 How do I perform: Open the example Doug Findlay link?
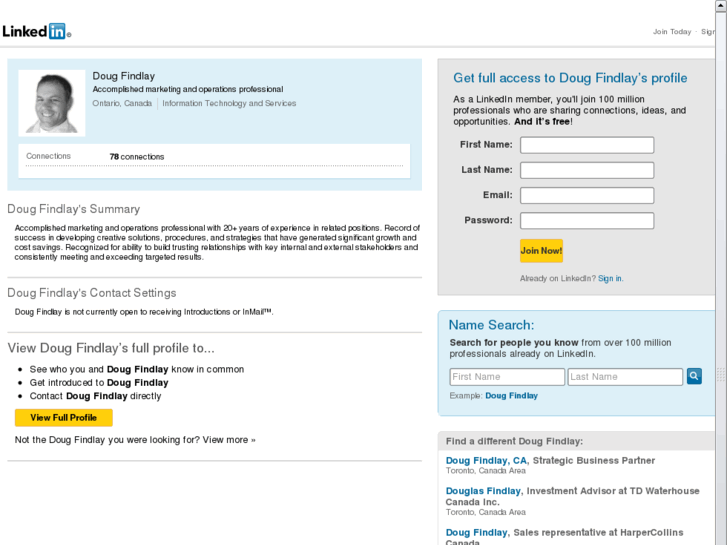tap(511, 396)
